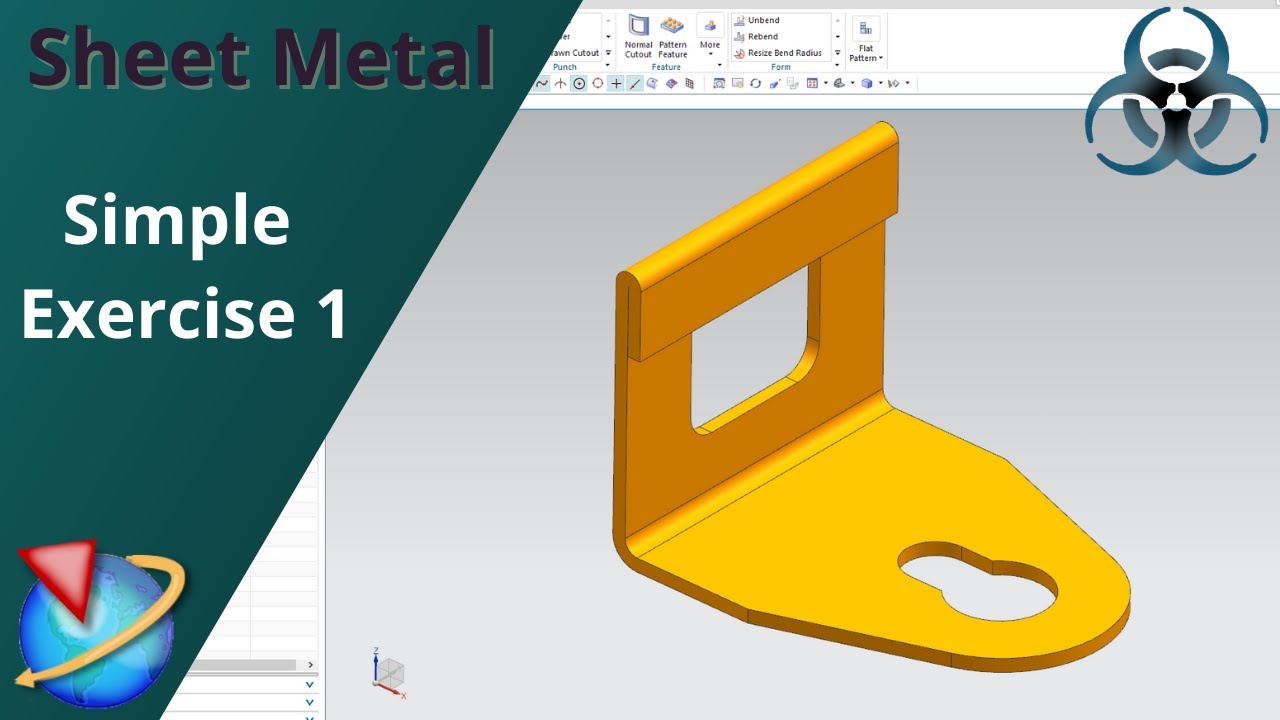This screenshot has width=1280, height=720.
Task: Open the rendering style dropdown arrow
Action: pos(852,83)
